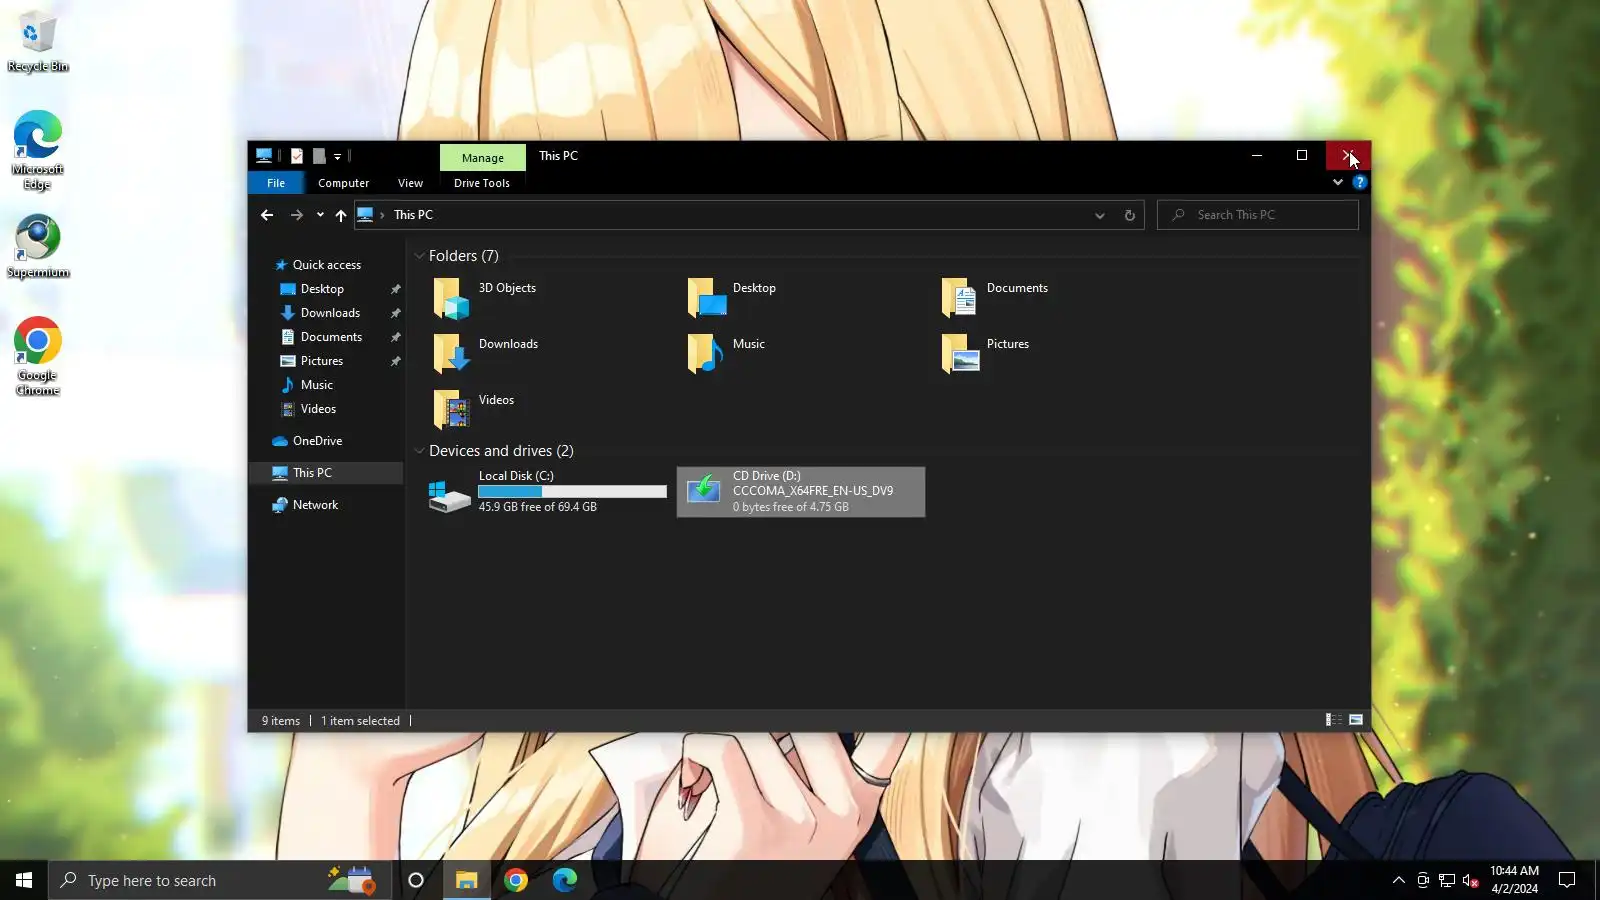Collapse the Folders (7) group

(420, 256)
